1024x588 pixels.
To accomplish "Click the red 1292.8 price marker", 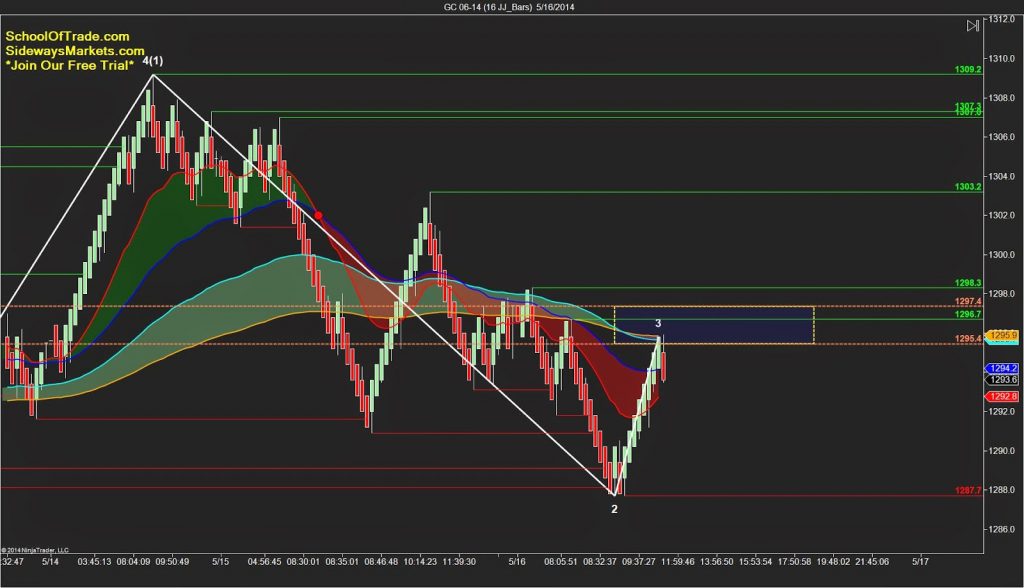I will 1002,397.
